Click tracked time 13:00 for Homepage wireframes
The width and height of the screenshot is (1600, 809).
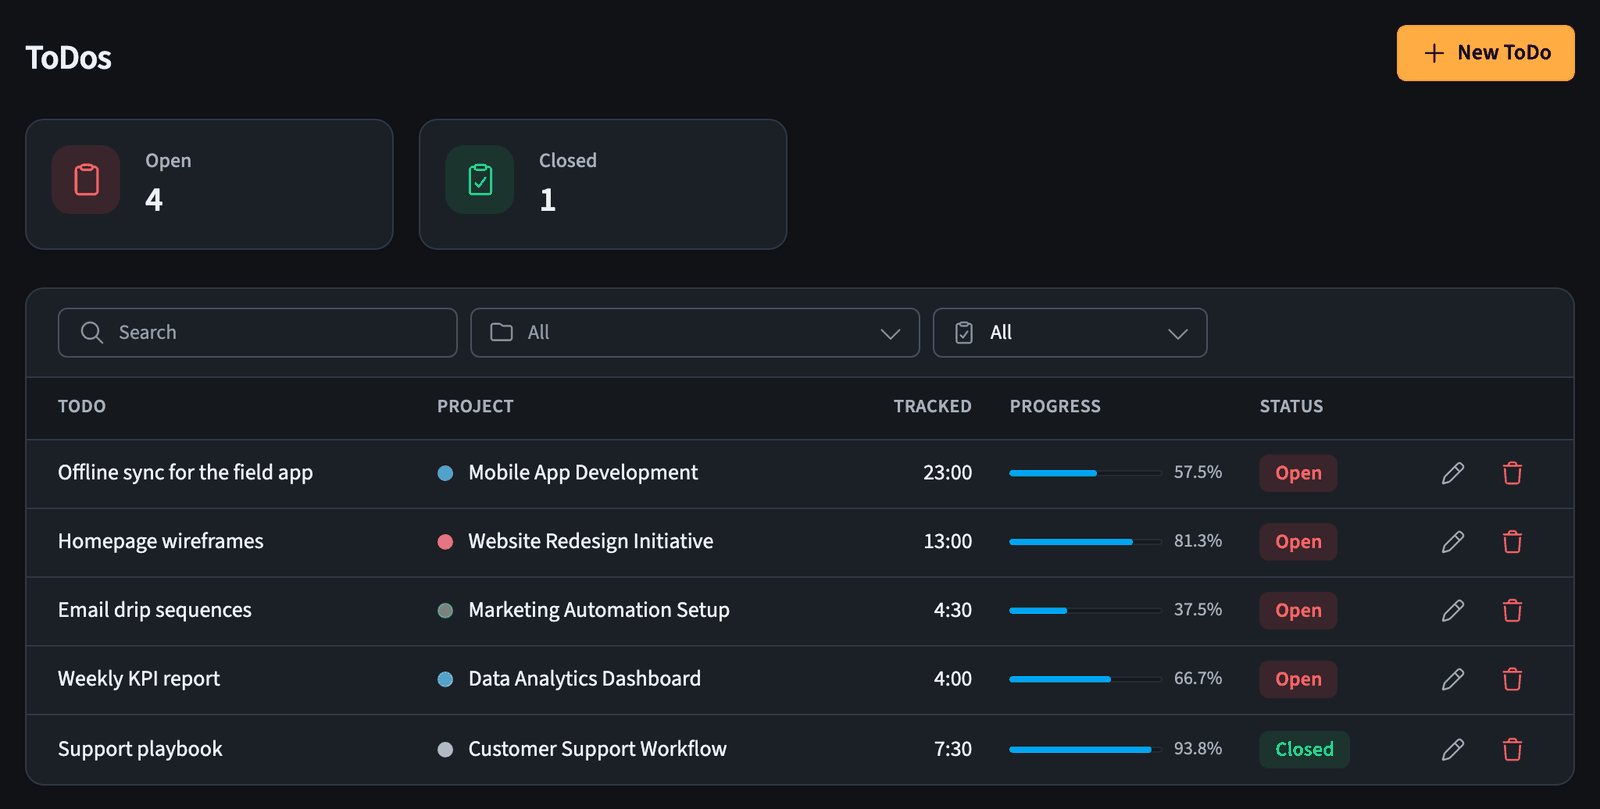click(x=947, y=542)
